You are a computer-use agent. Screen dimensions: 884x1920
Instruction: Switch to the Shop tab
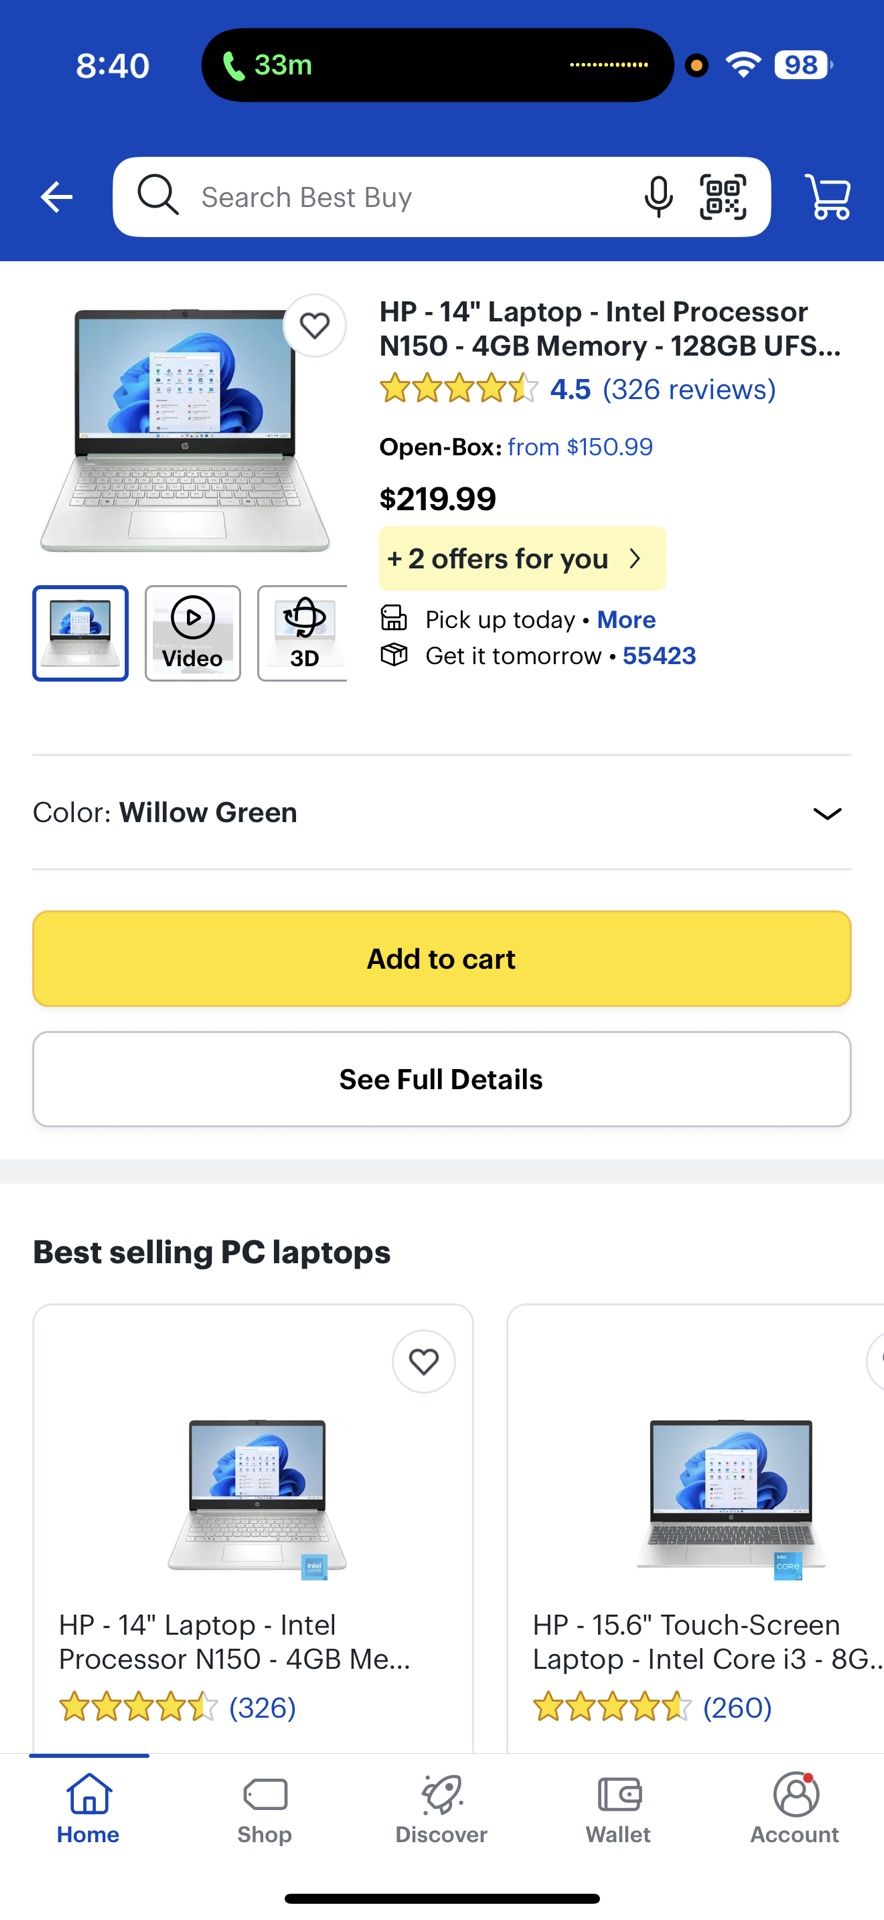pyautogui.click(x=265, y=1809)
